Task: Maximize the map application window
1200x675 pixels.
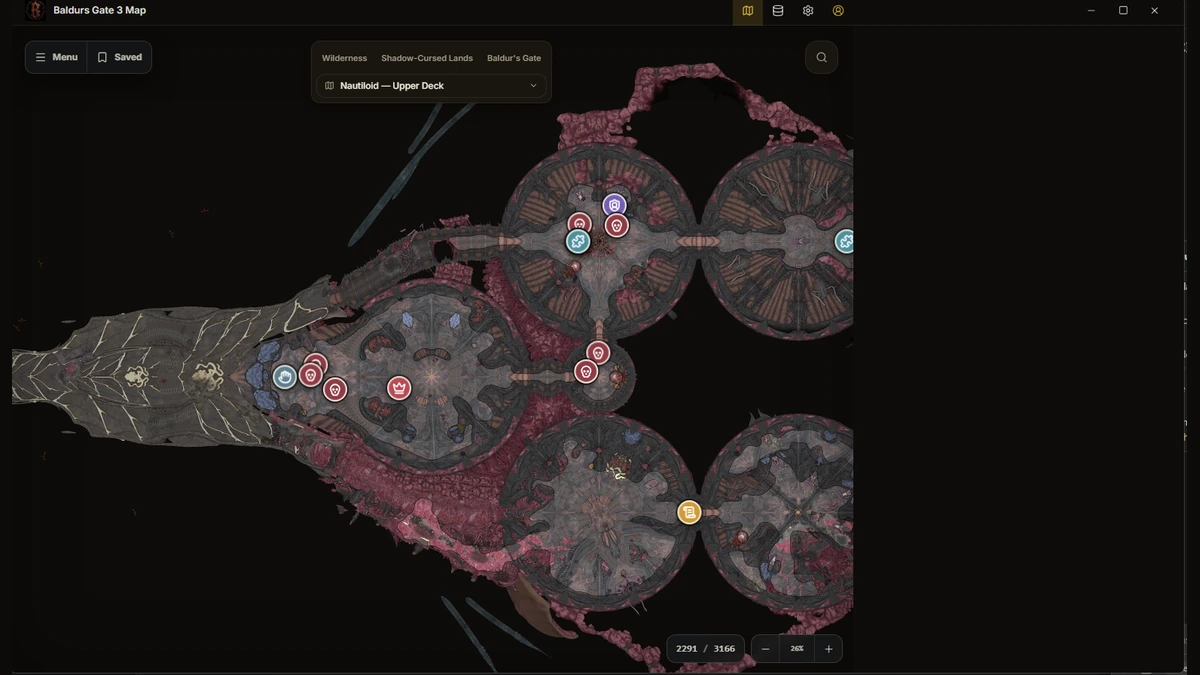Action: pyautogui.click(x=1123, y=11)
